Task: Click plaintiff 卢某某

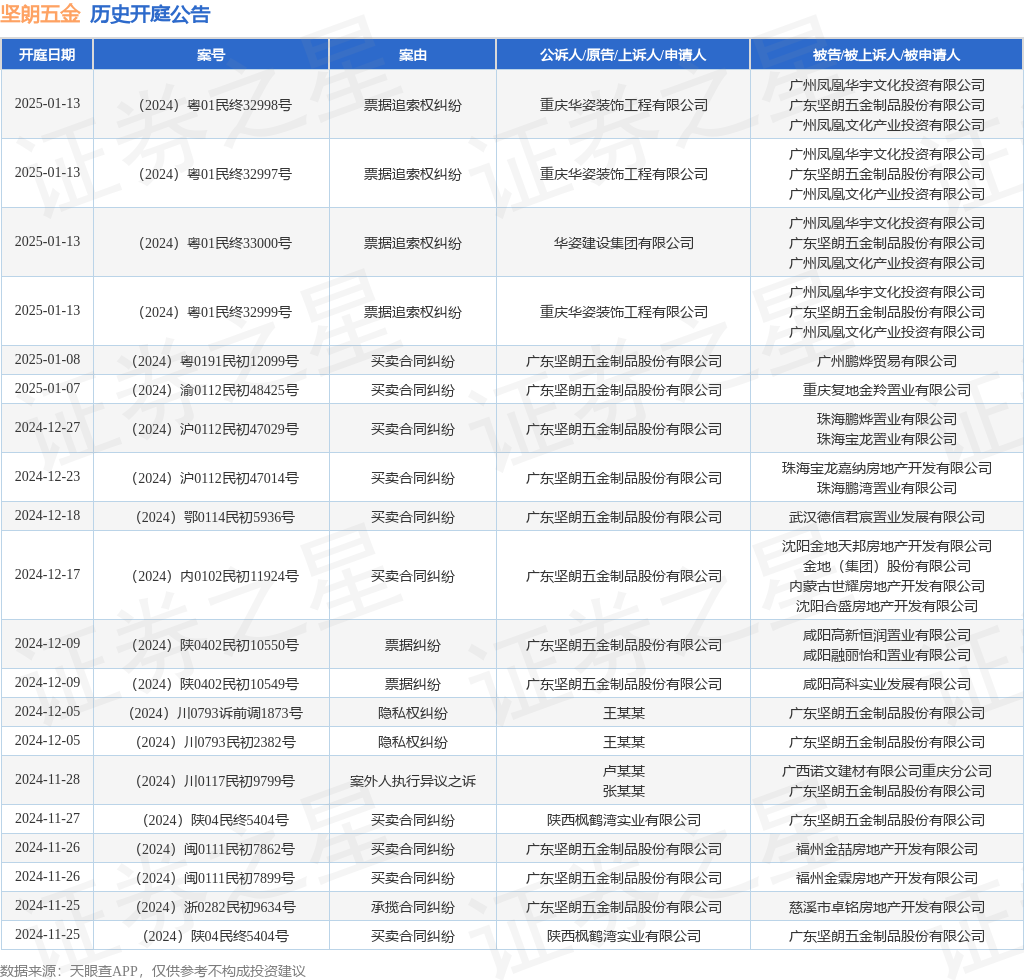Action: click(624, 771)
